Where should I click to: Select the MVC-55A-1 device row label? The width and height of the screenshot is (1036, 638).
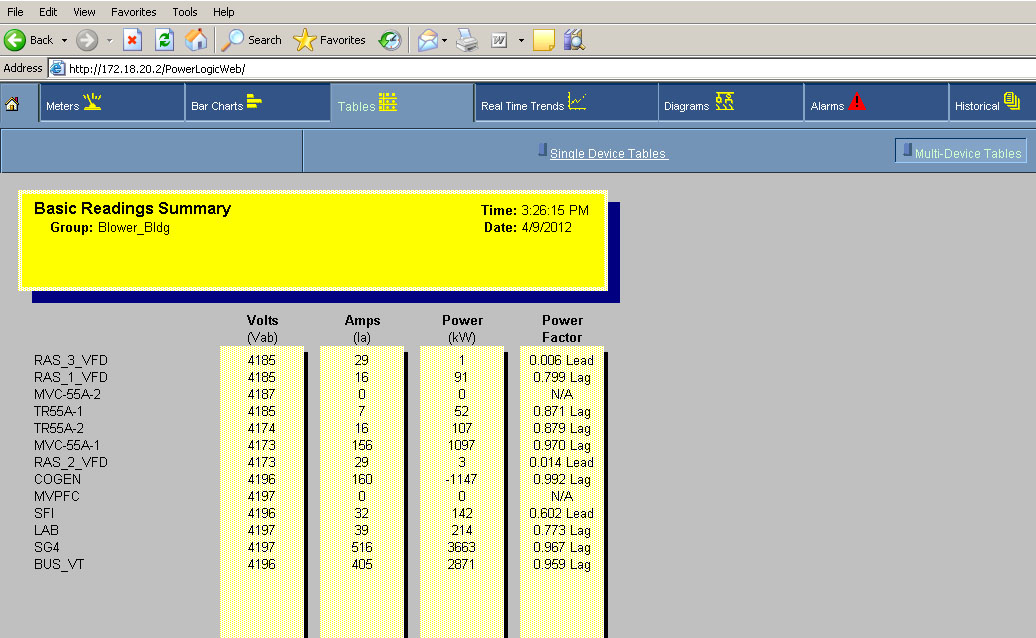pos(67,446)
